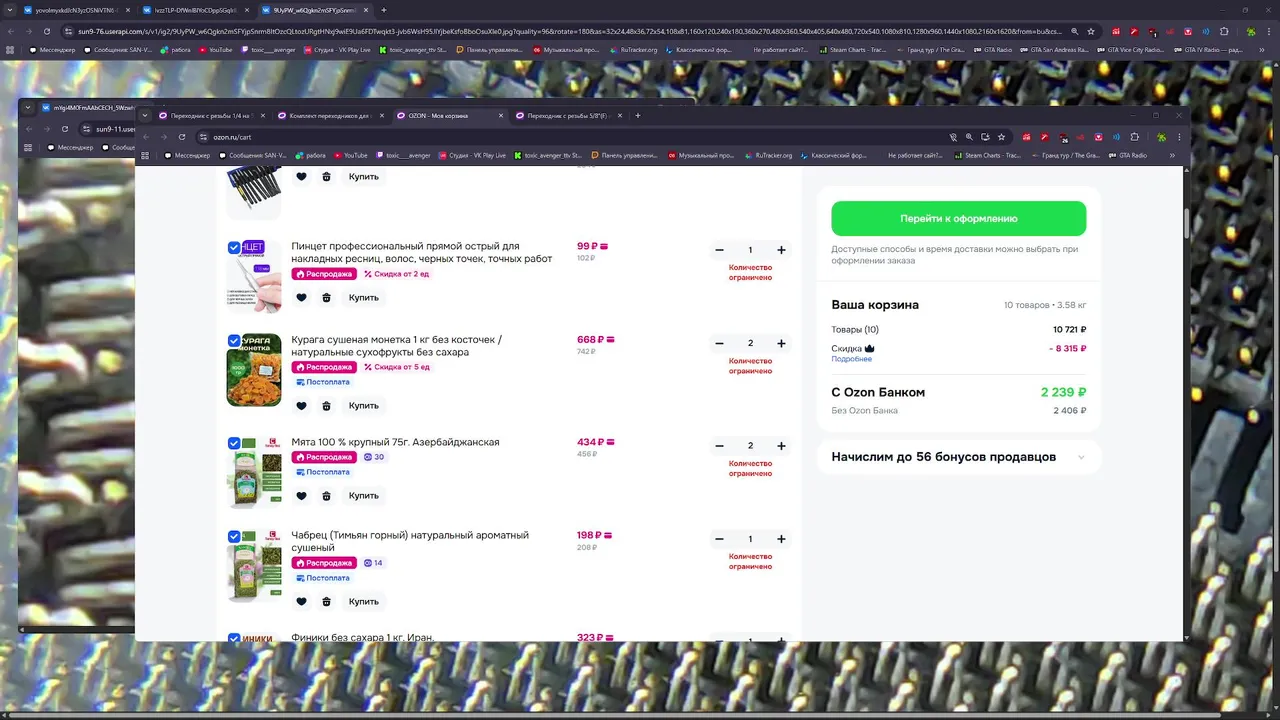The image size is (1280, 720).
Task: Click Постоплата badge under Курага item
Action: [322, 382]
